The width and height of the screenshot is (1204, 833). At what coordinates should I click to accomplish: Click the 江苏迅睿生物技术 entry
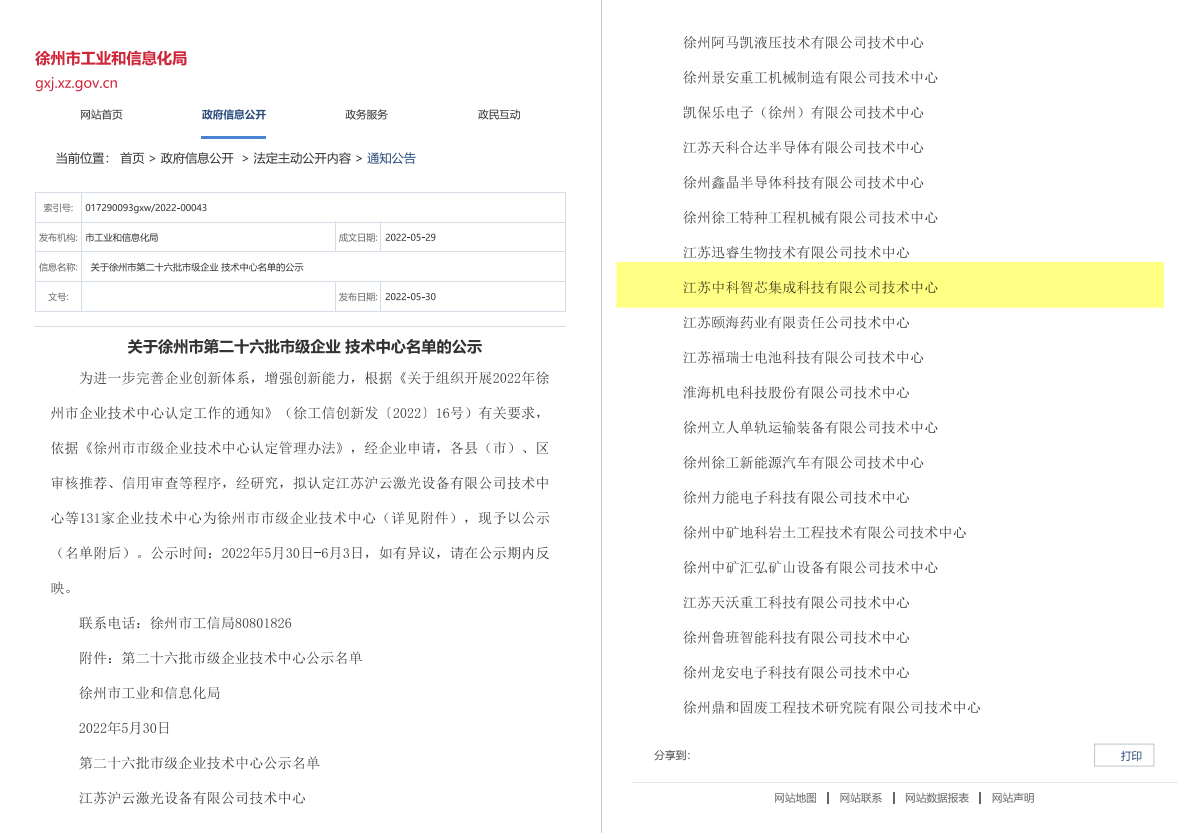(796, 252)
